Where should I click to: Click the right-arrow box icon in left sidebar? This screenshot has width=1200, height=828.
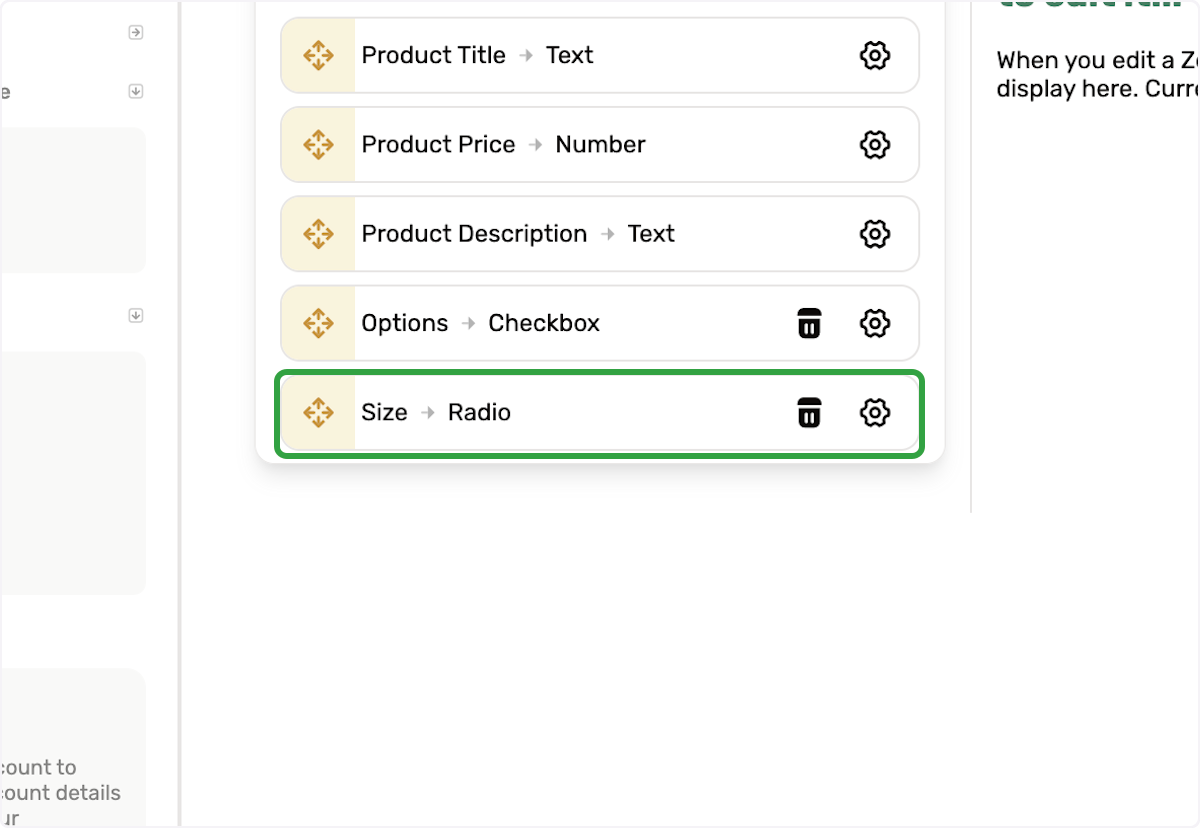point(136,33)
